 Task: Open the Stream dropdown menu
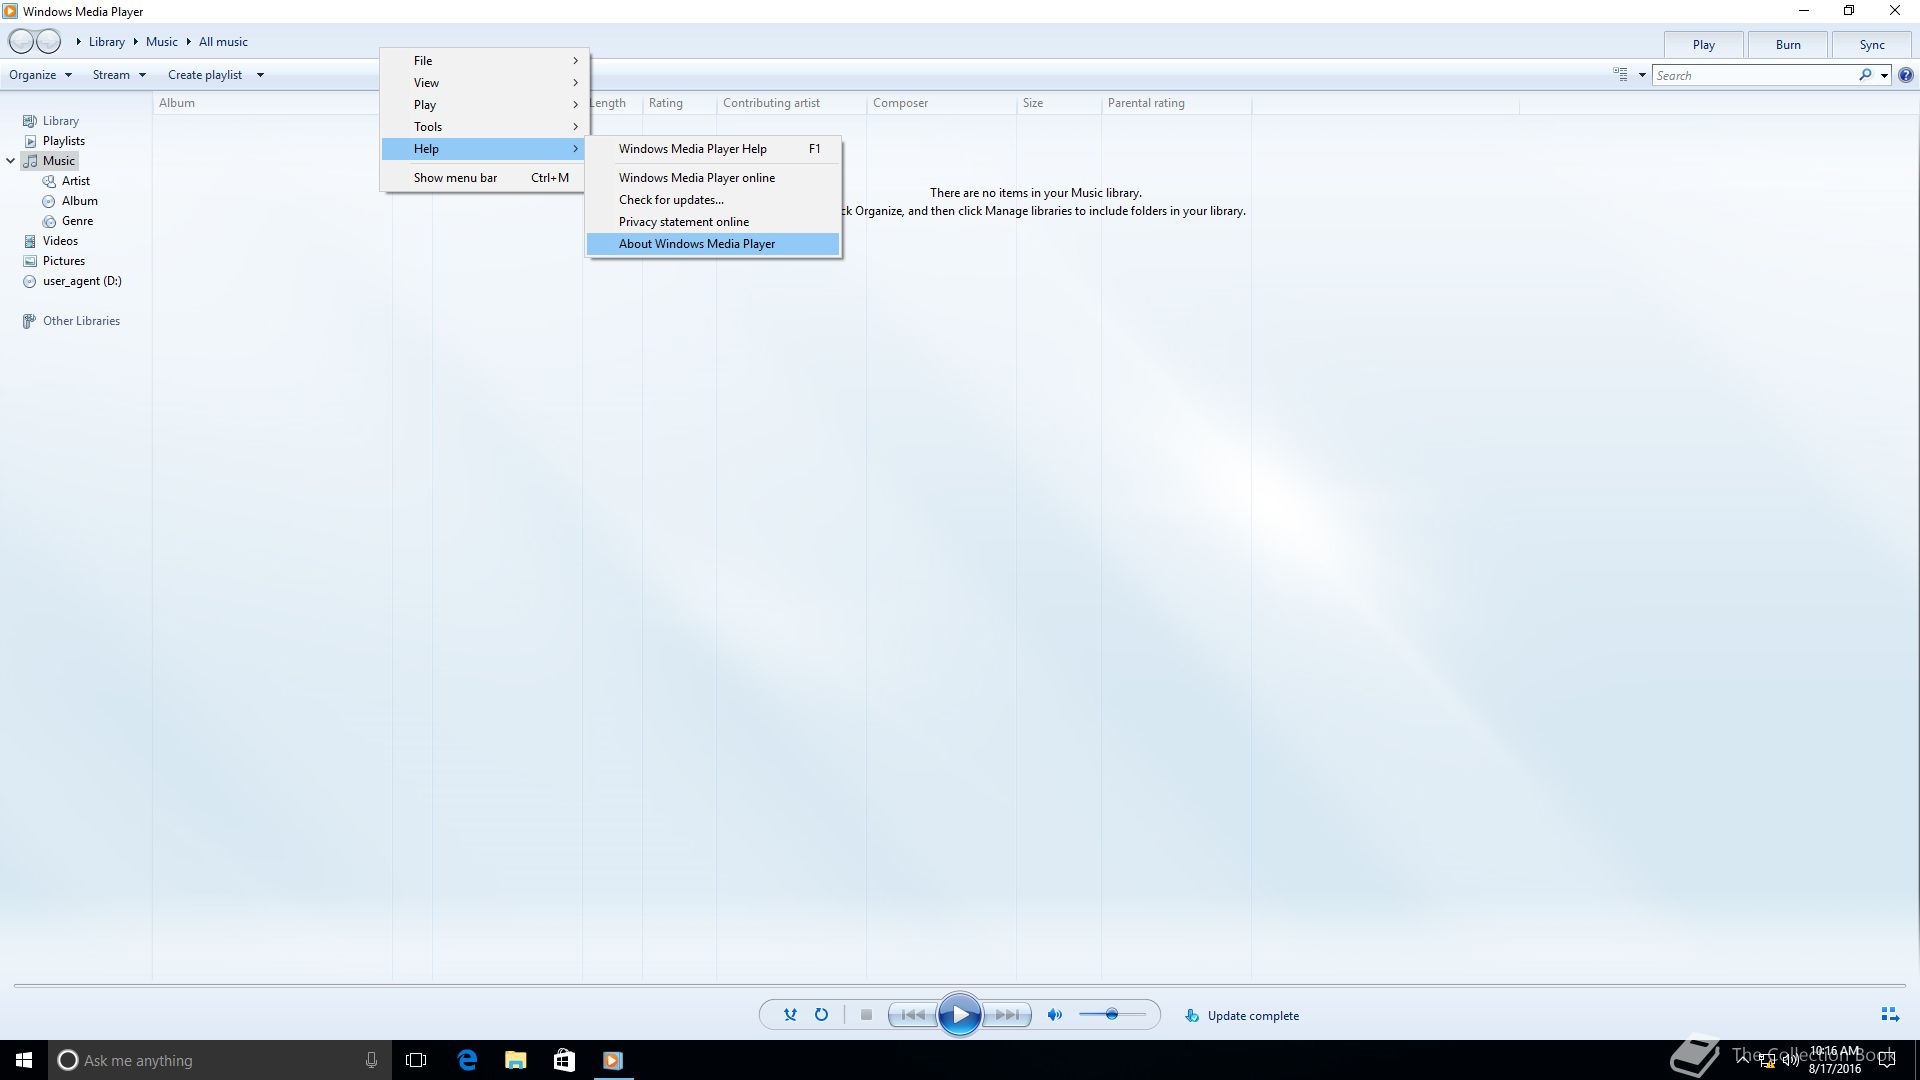click(119, 75)
